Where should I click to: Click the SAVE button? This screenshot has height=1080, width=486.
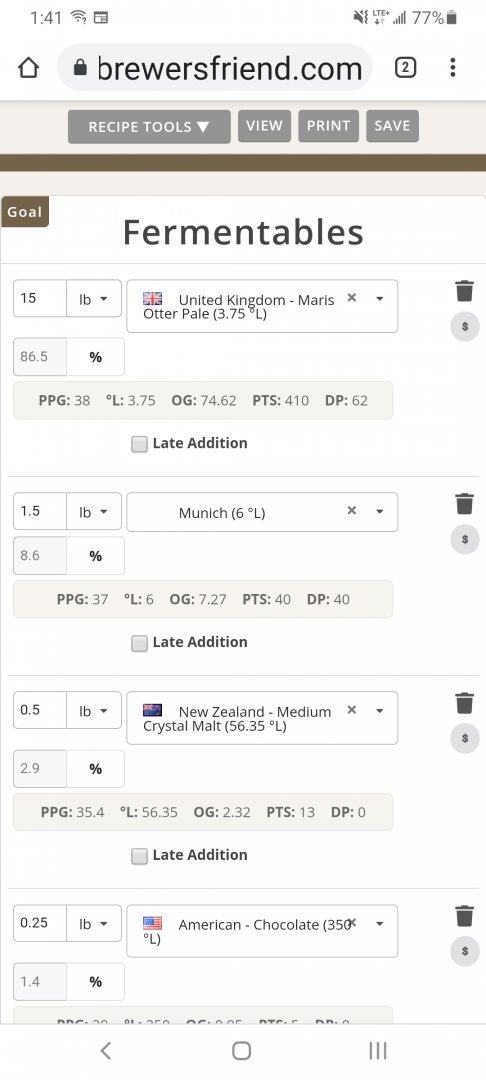click(392, 126)
